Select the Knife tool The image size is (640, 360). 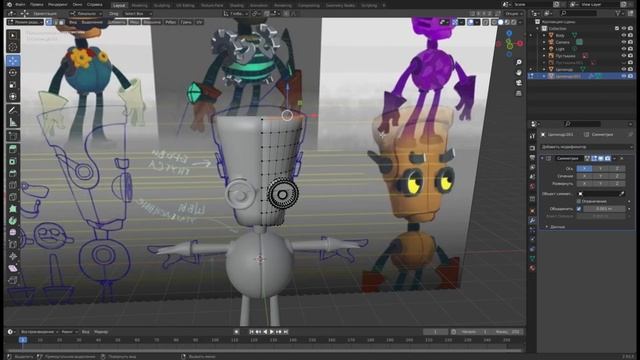pos(13,197)
